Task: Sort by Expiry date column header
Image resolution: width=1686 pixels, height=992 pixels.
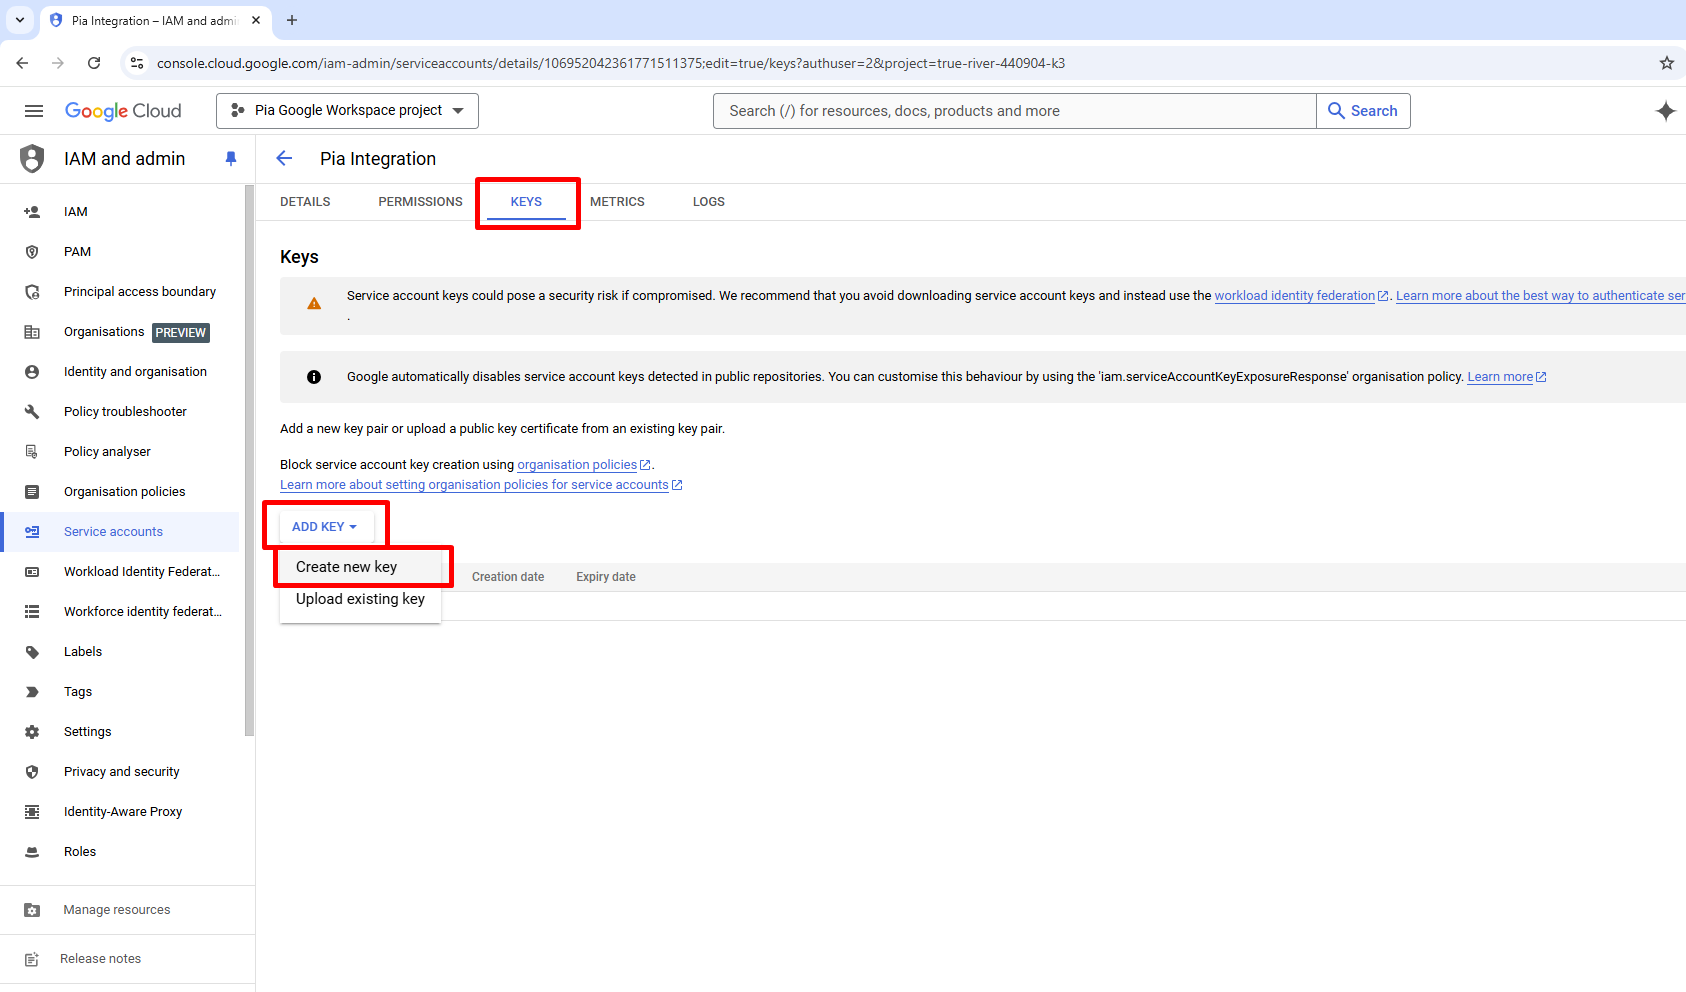Action: 606,577
